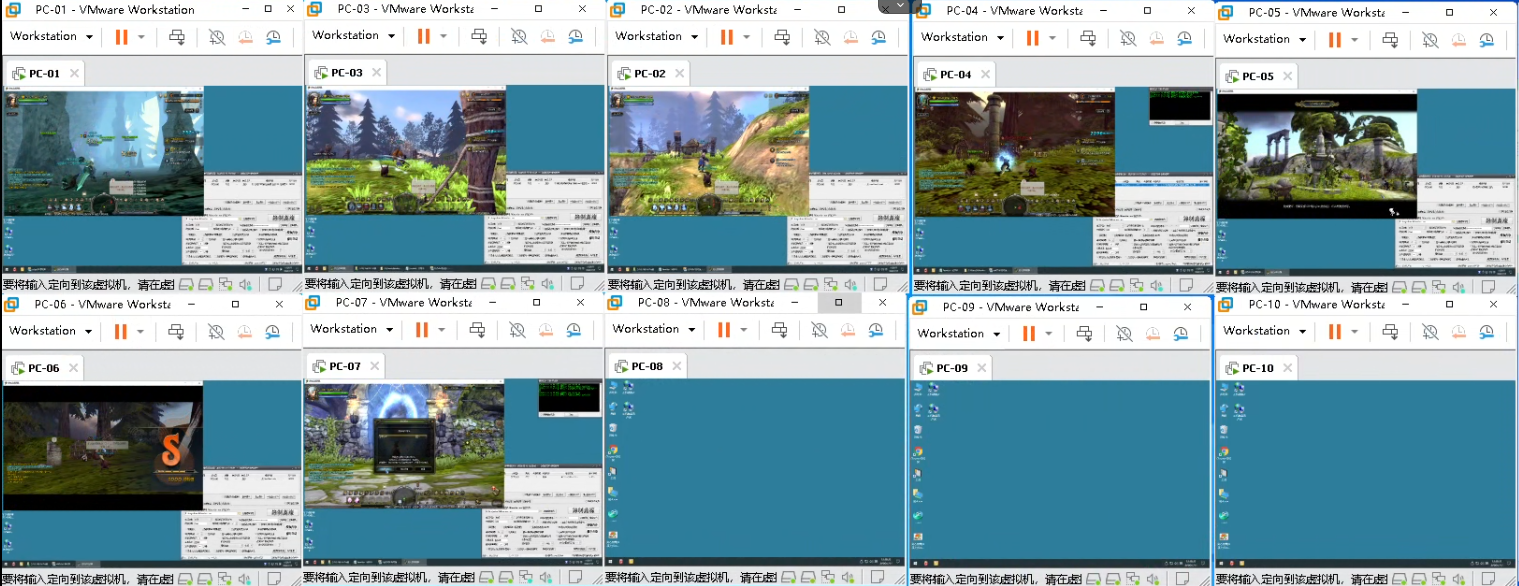Select Recycle Bin on the PC-09 desktop
This screenshot has width=1519, height=586.
[918, 430]
